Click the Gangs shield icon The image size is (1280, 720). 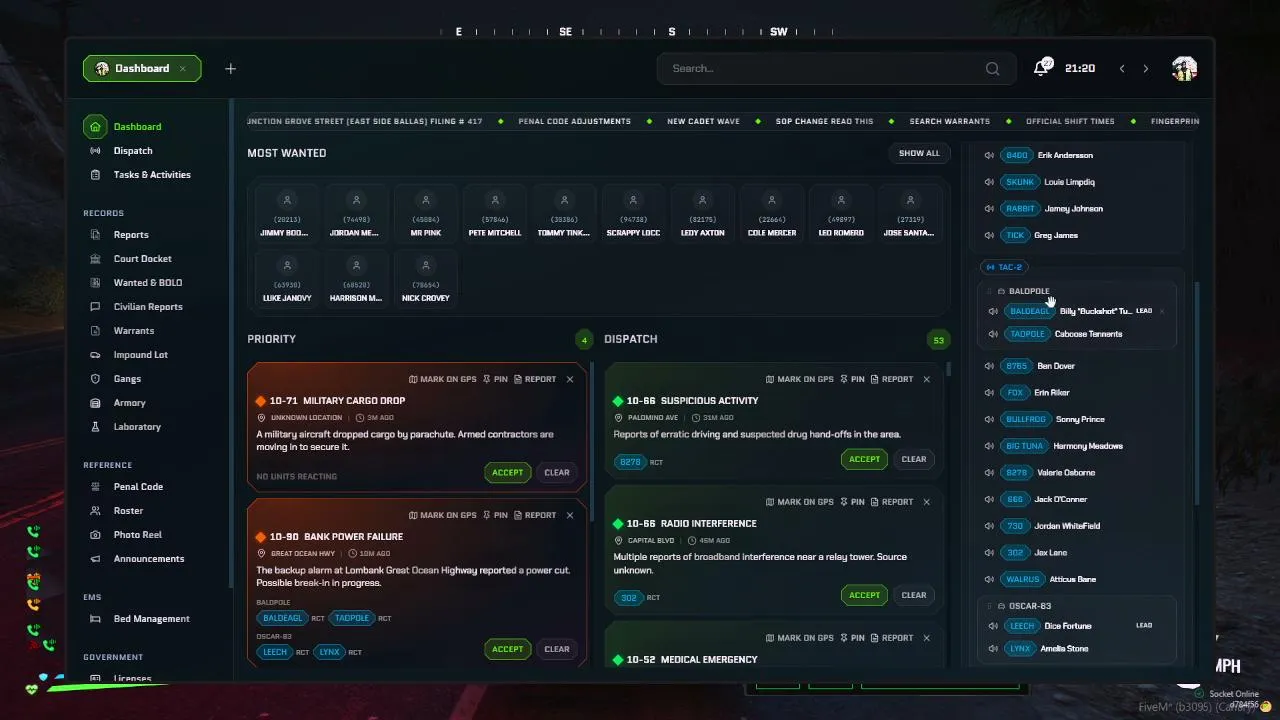[95, 379]
